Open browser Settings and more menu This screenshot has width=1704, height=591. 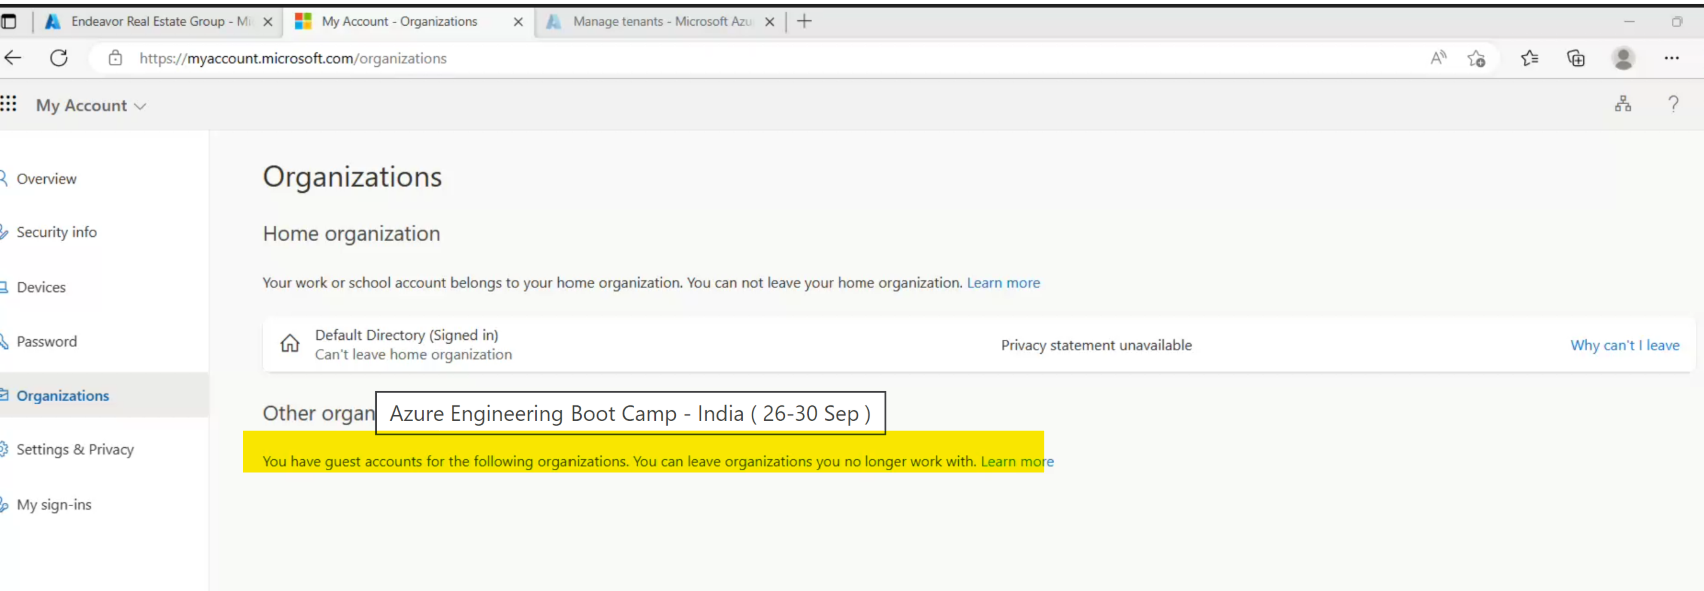pyautogui.click(x=1671, y=58)
